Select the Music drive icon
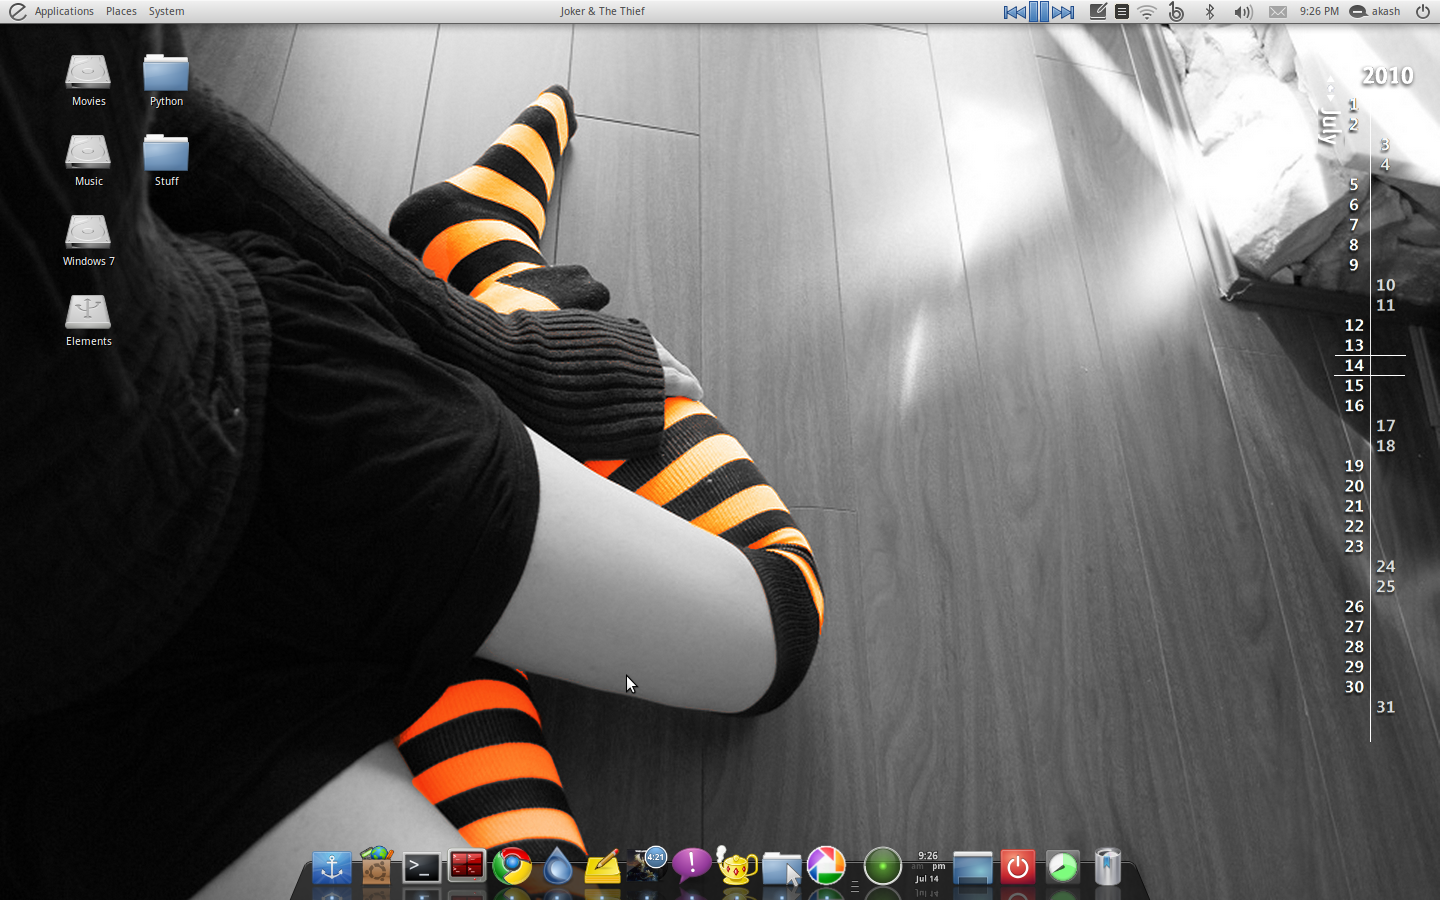 coord(88,160)
